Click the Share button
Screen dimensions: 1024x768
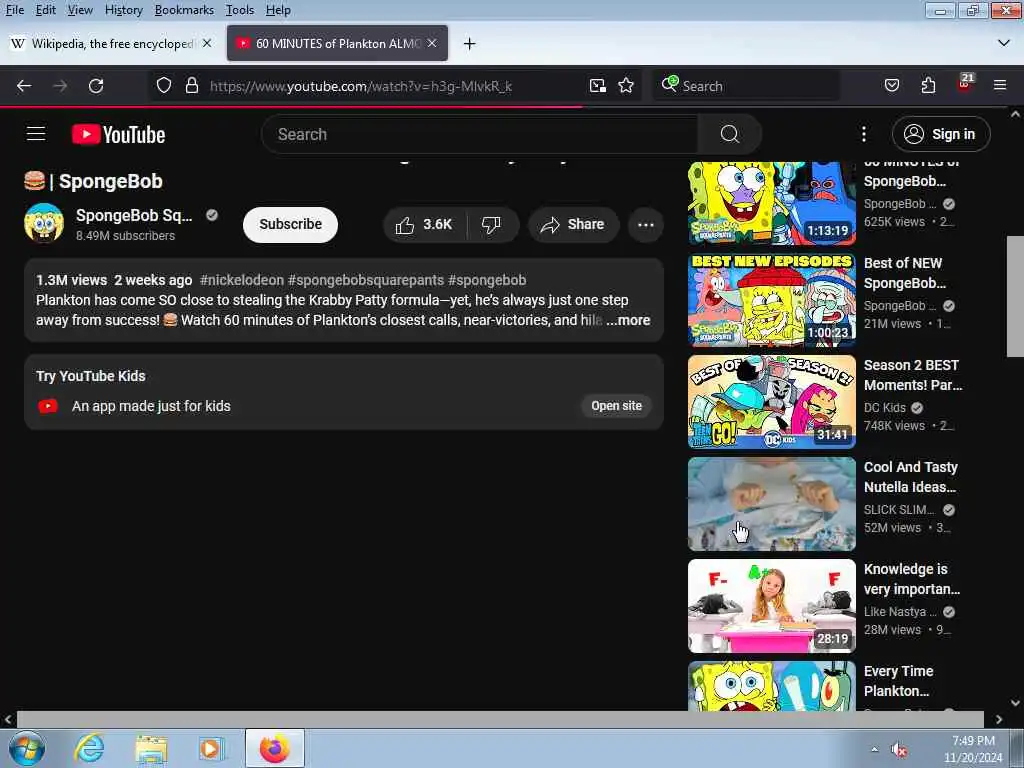(573, 225)
